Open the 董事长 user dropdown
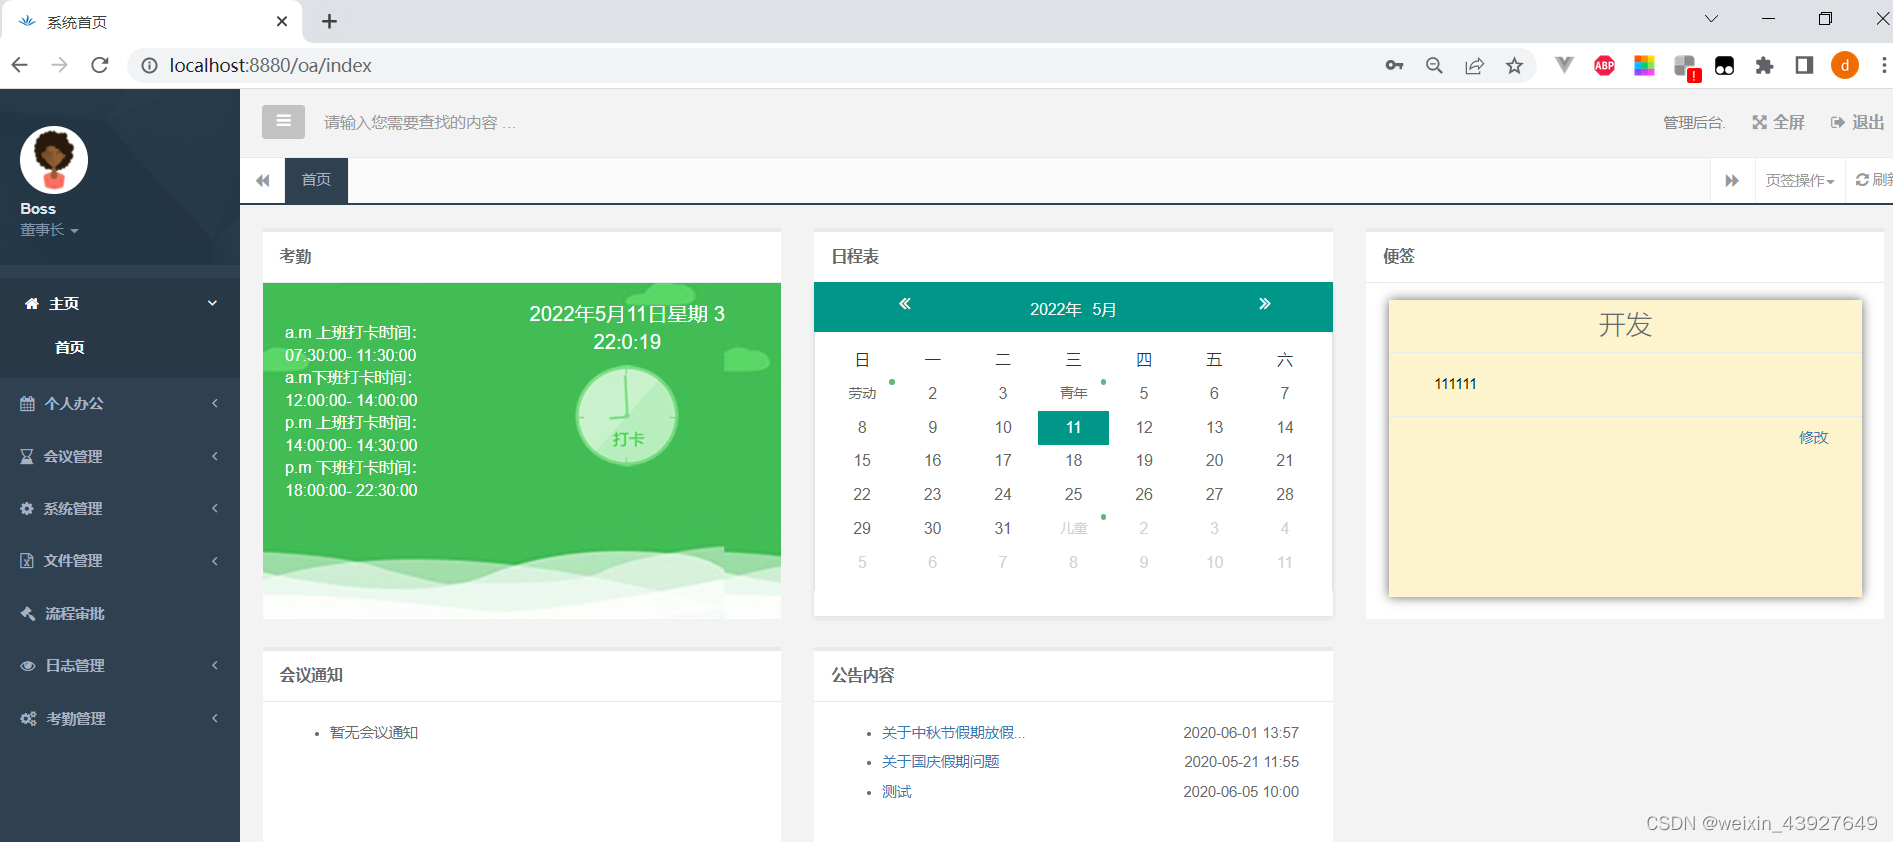 49,230
